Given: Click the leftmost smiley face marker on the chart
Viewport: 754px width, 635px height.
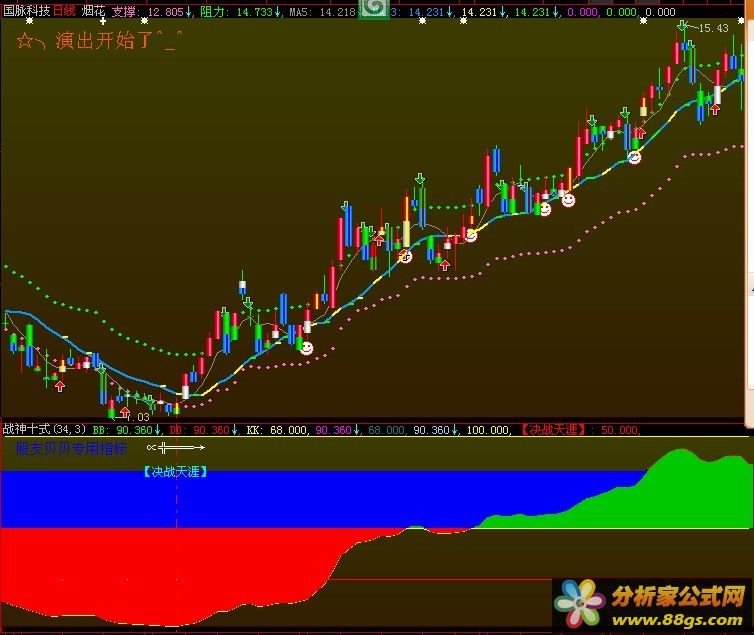Looking at the screenshot, I should [306, 348].
